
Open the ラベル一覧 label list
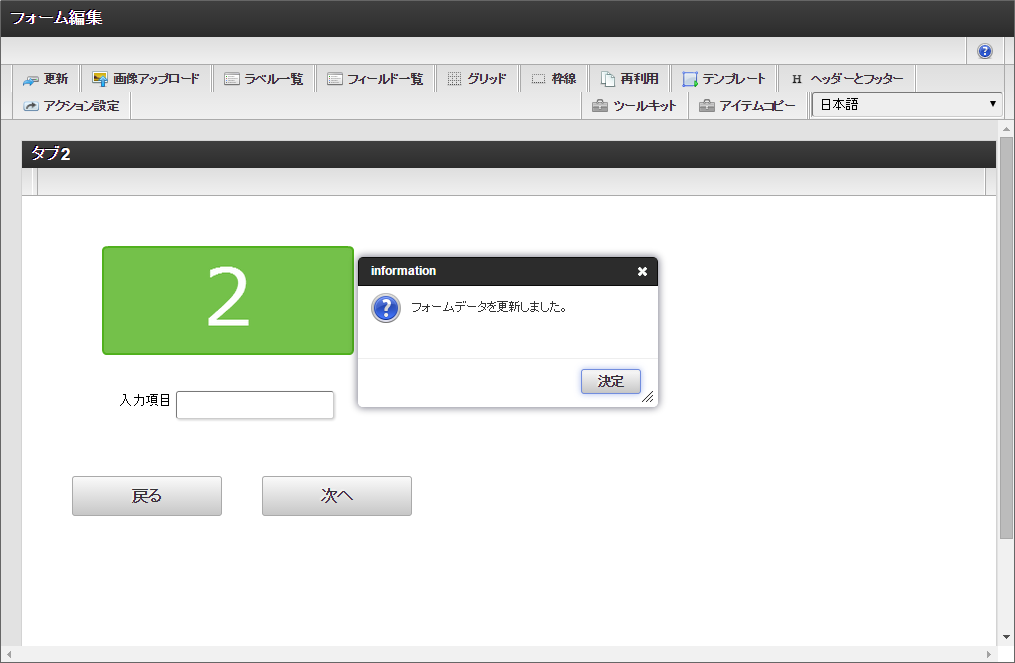pos(264,79)
